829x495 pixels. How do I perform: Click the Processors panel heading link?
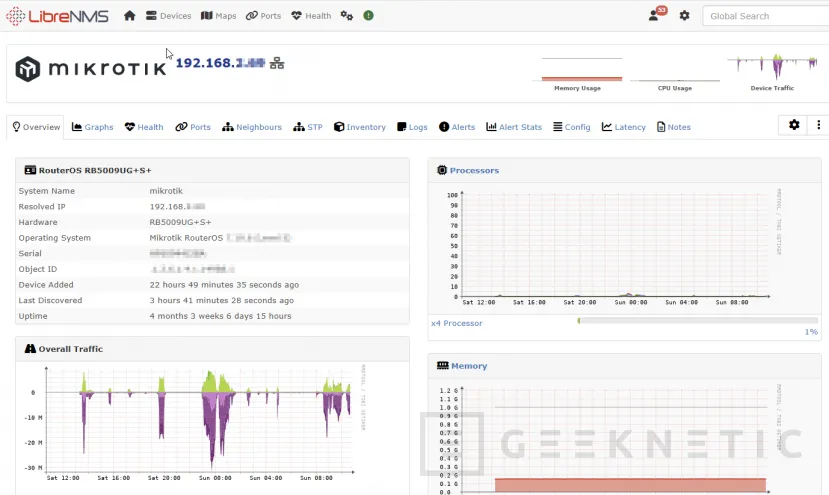[x=474, y=170]
